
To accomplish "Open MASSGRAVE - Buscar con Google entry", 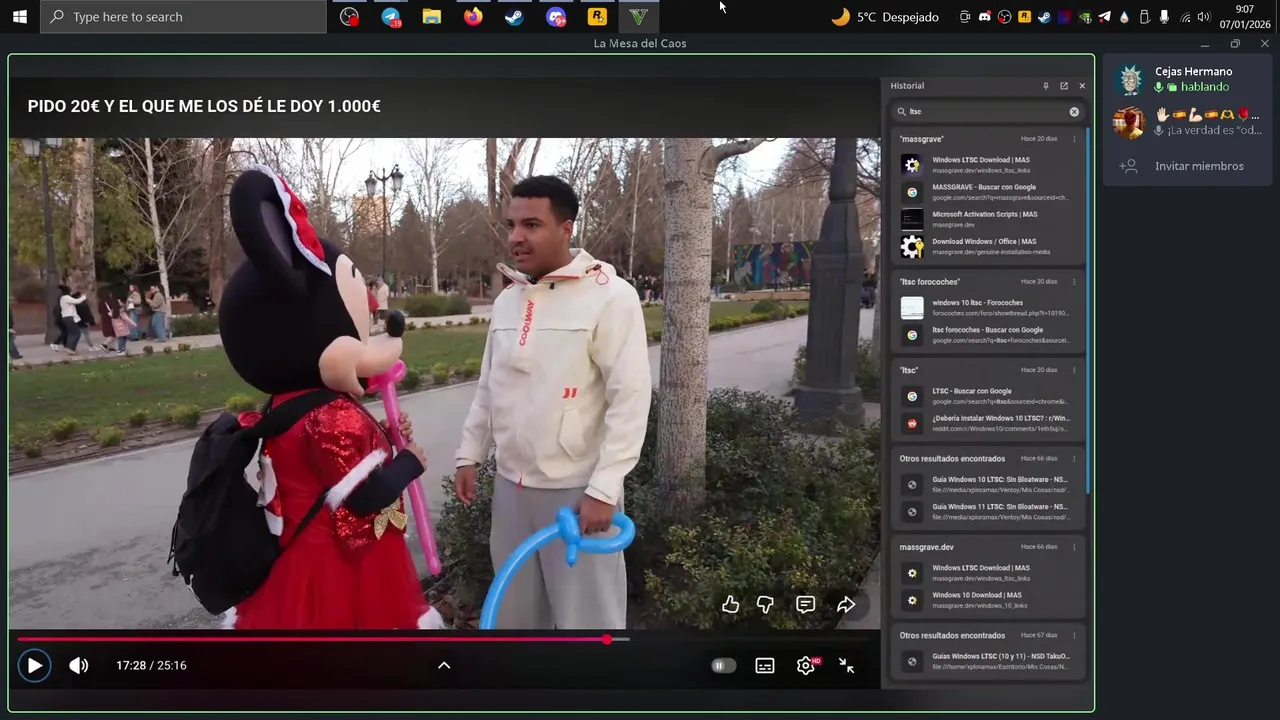I will pyautogui.click(x=988, y=192).
